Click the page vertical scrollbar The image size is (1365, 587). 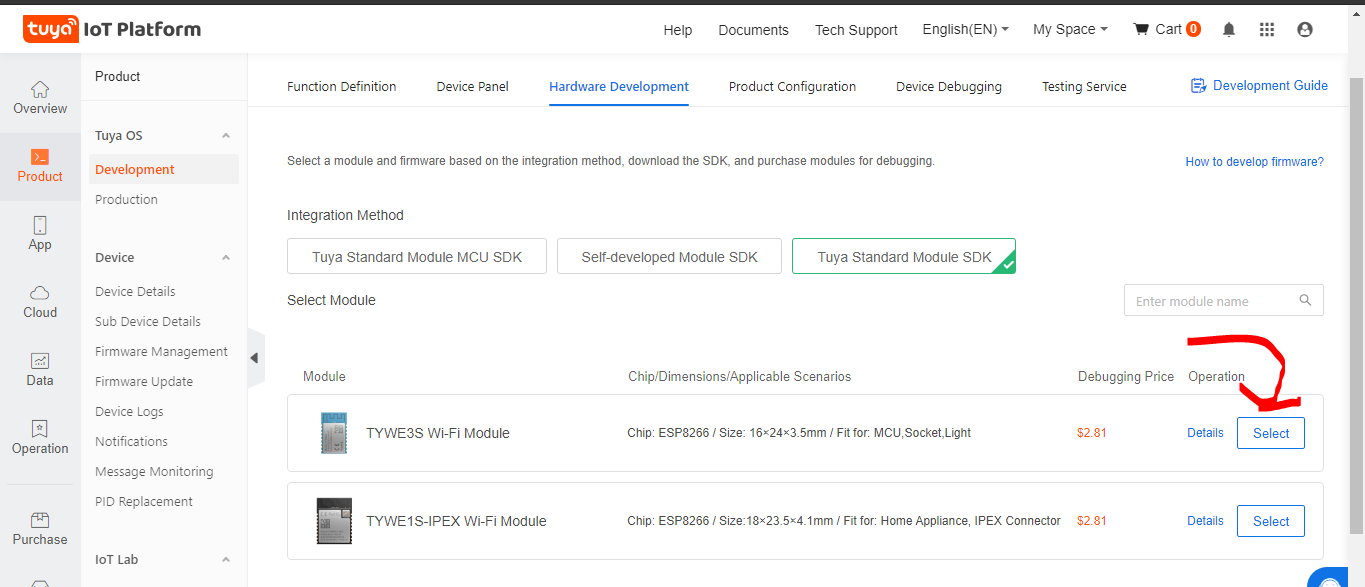coord(1356,300)
